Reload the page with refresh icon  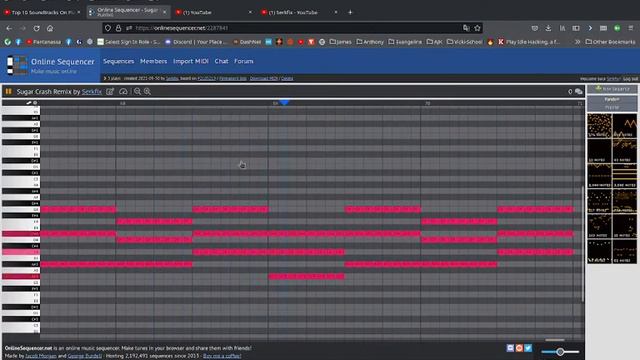pyautogui.click(x=36, y=28)
